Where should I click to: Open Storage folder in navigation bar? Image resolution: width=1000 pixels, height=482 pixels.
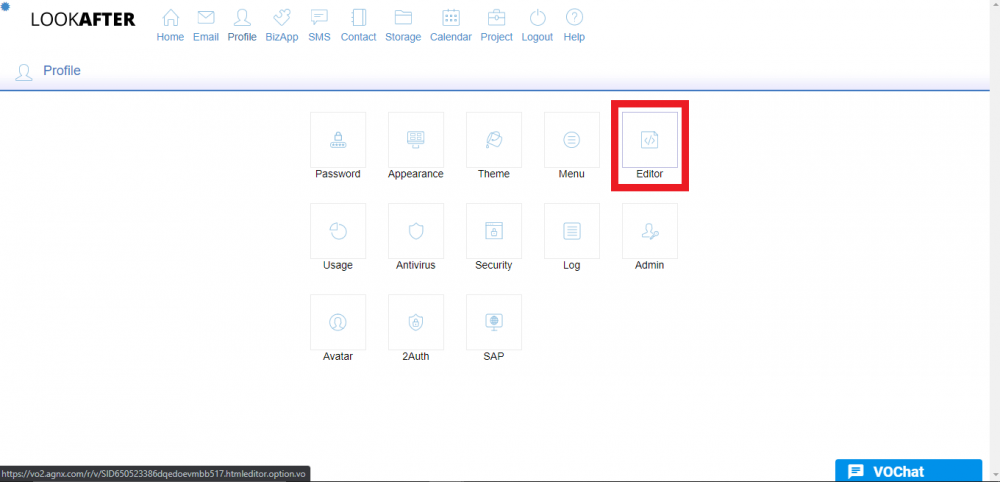403,26
